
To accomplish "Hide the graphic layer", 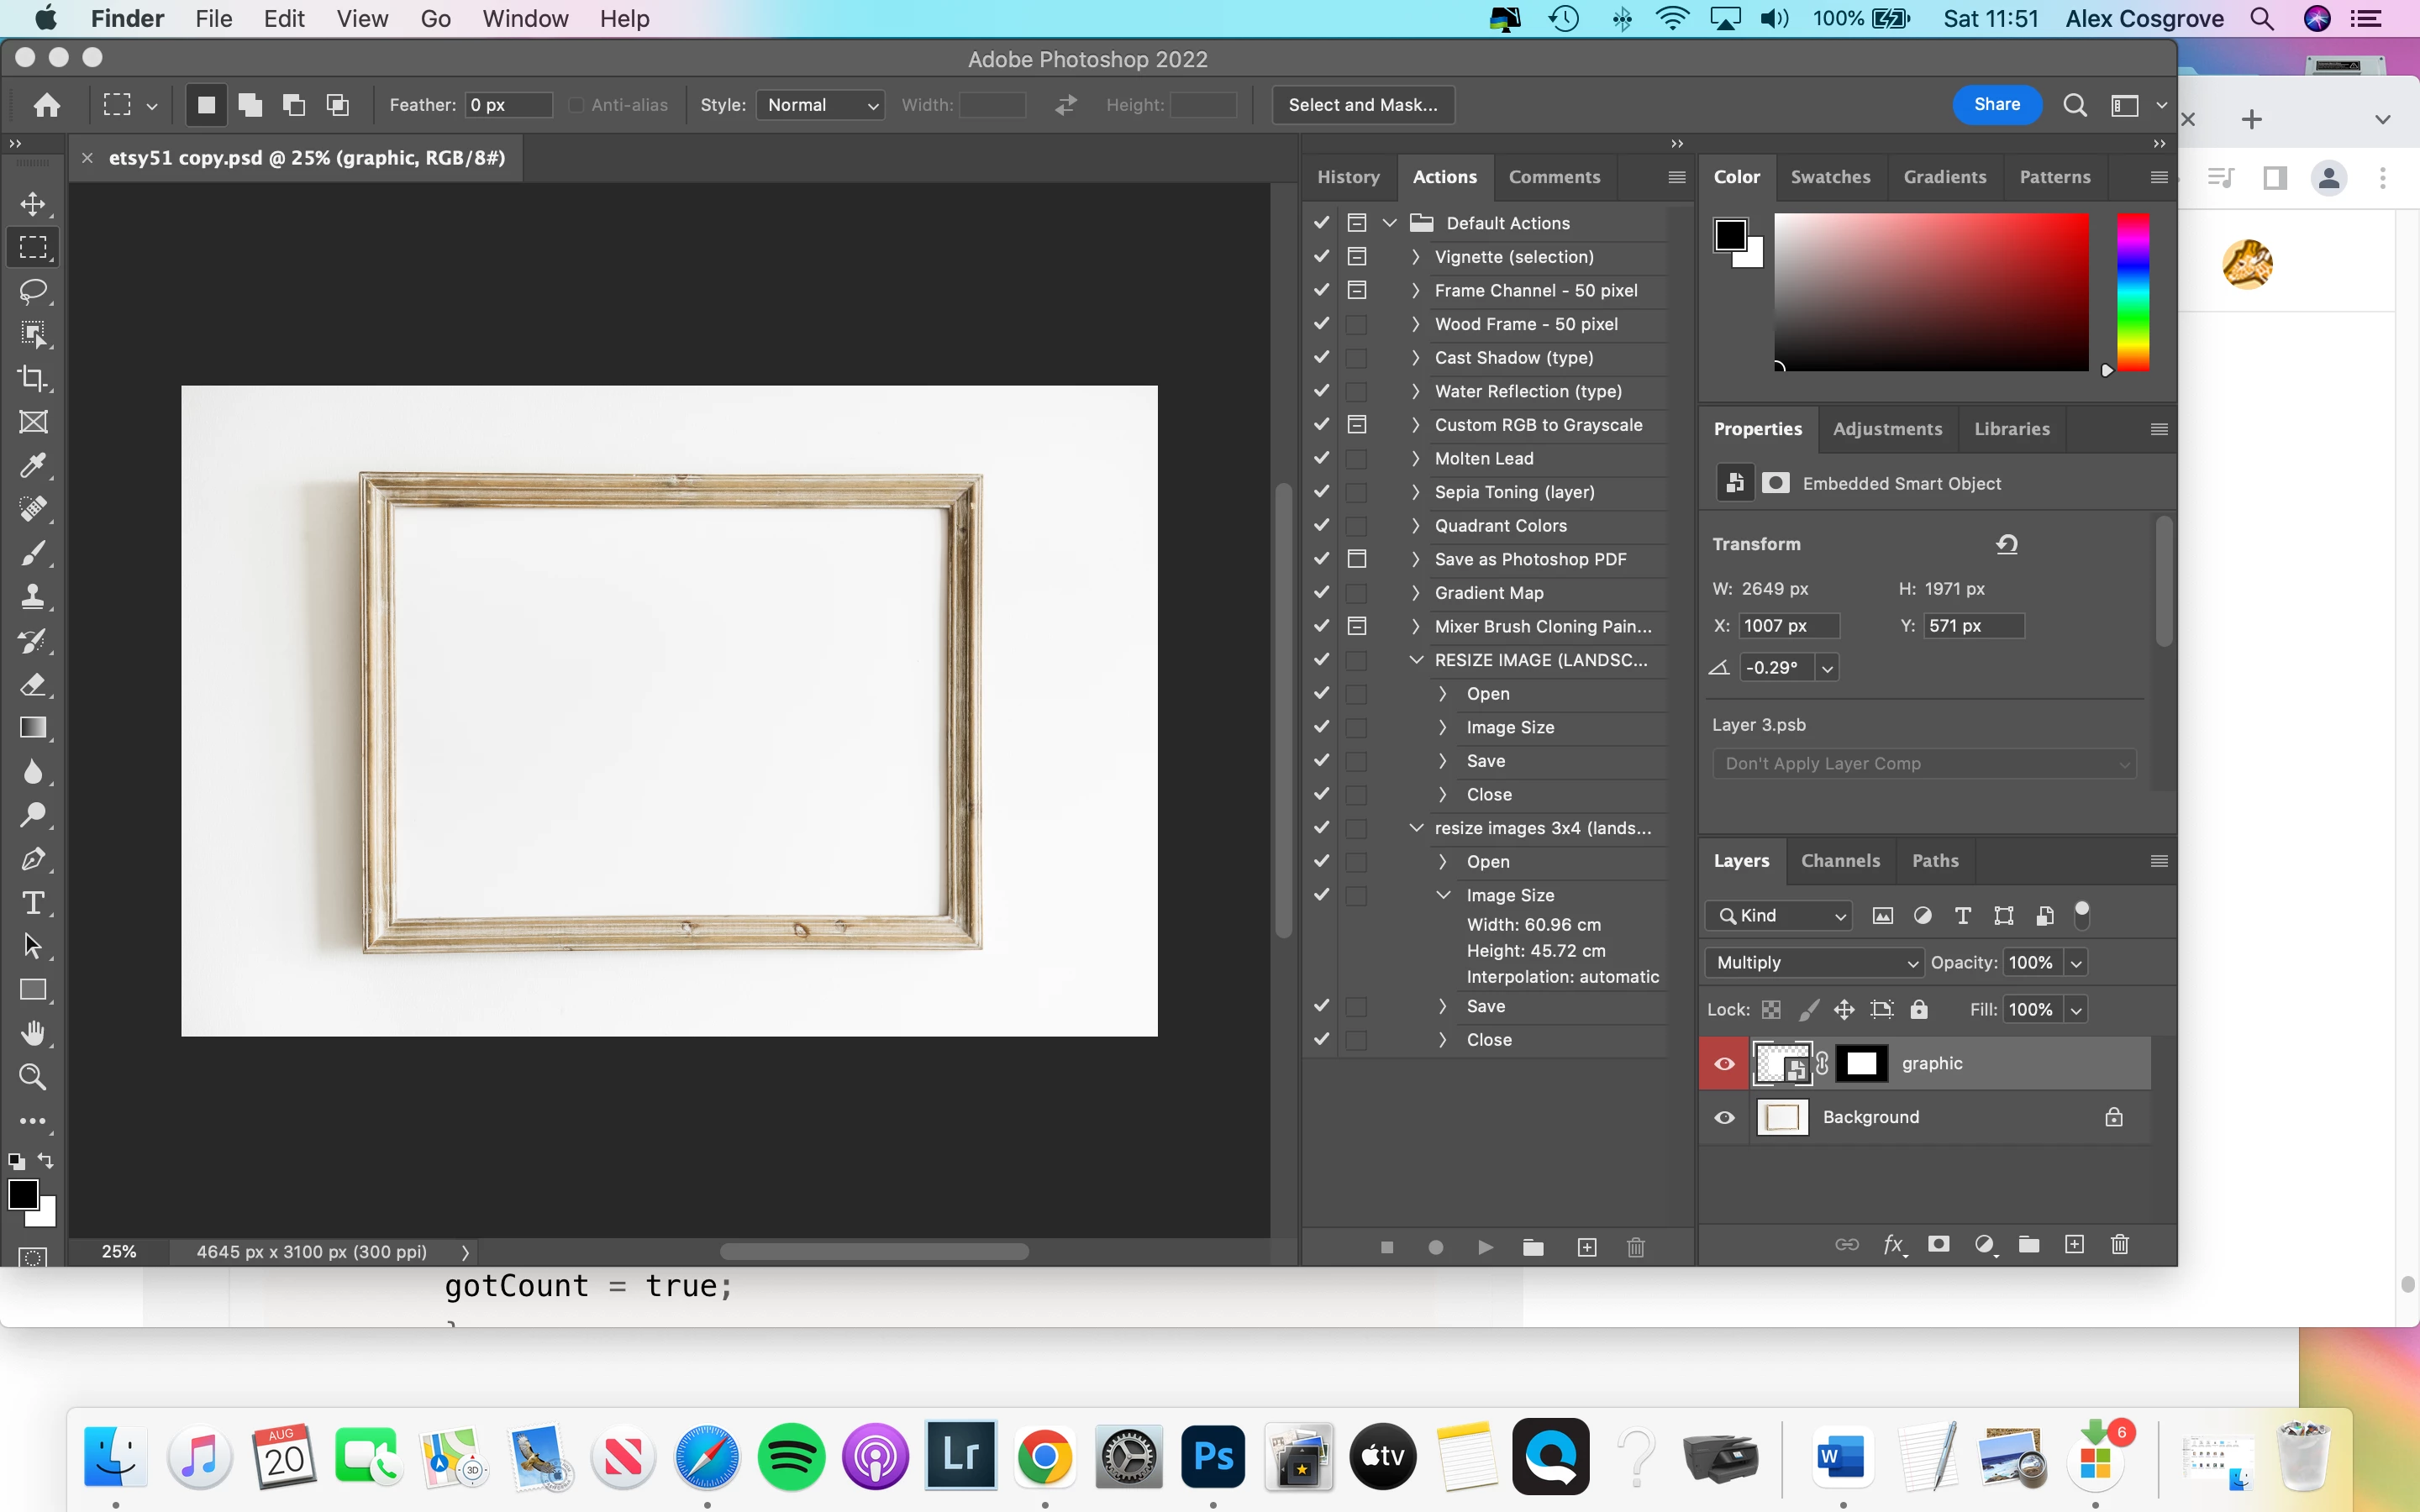I will (x=1724, y=1063).
